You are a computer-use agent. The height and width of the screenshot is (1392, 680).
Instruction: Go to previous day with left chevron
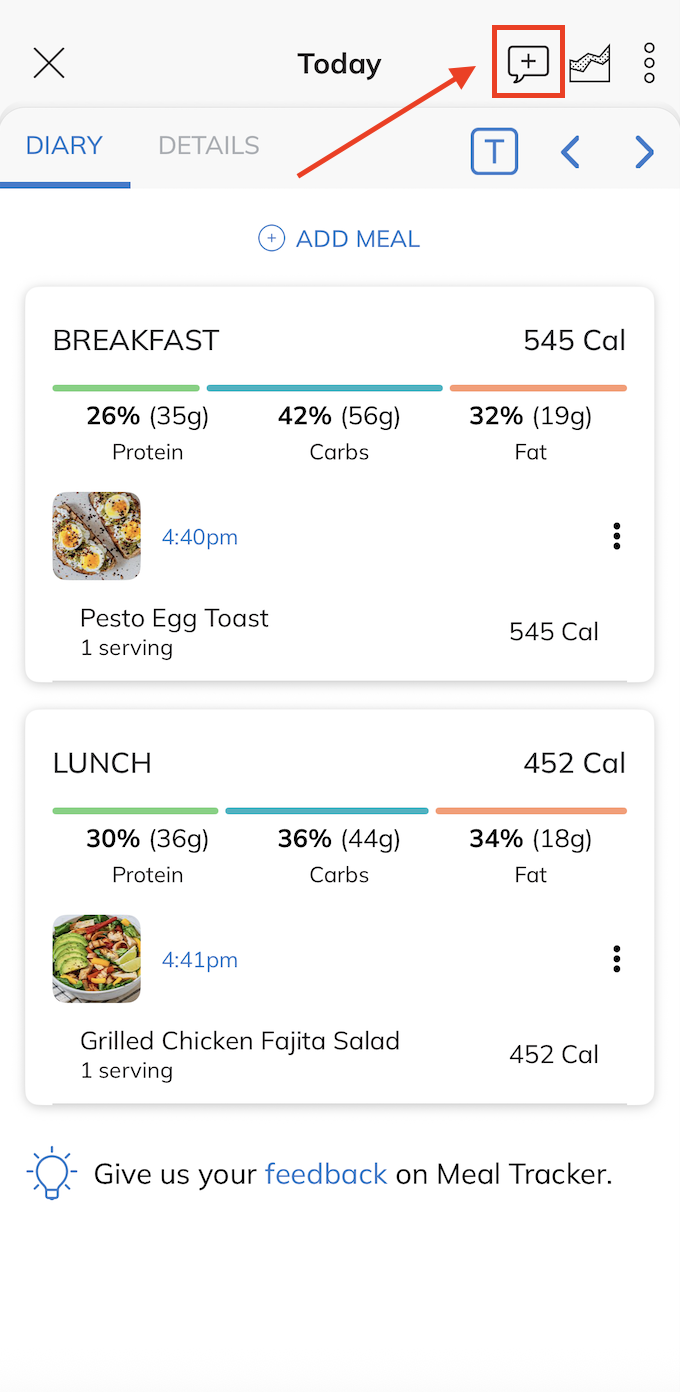point(570,152)
